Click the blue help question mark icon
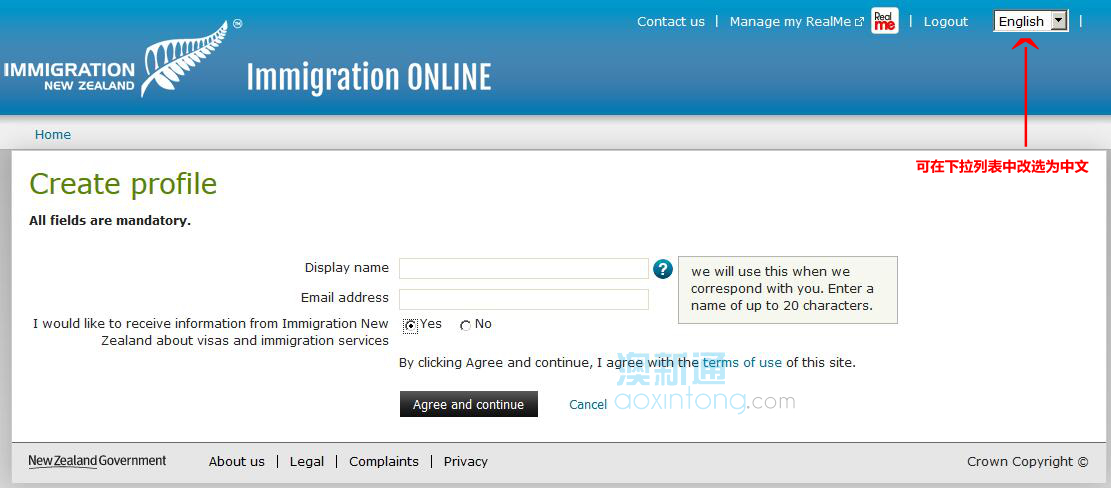 coord(663,269)
